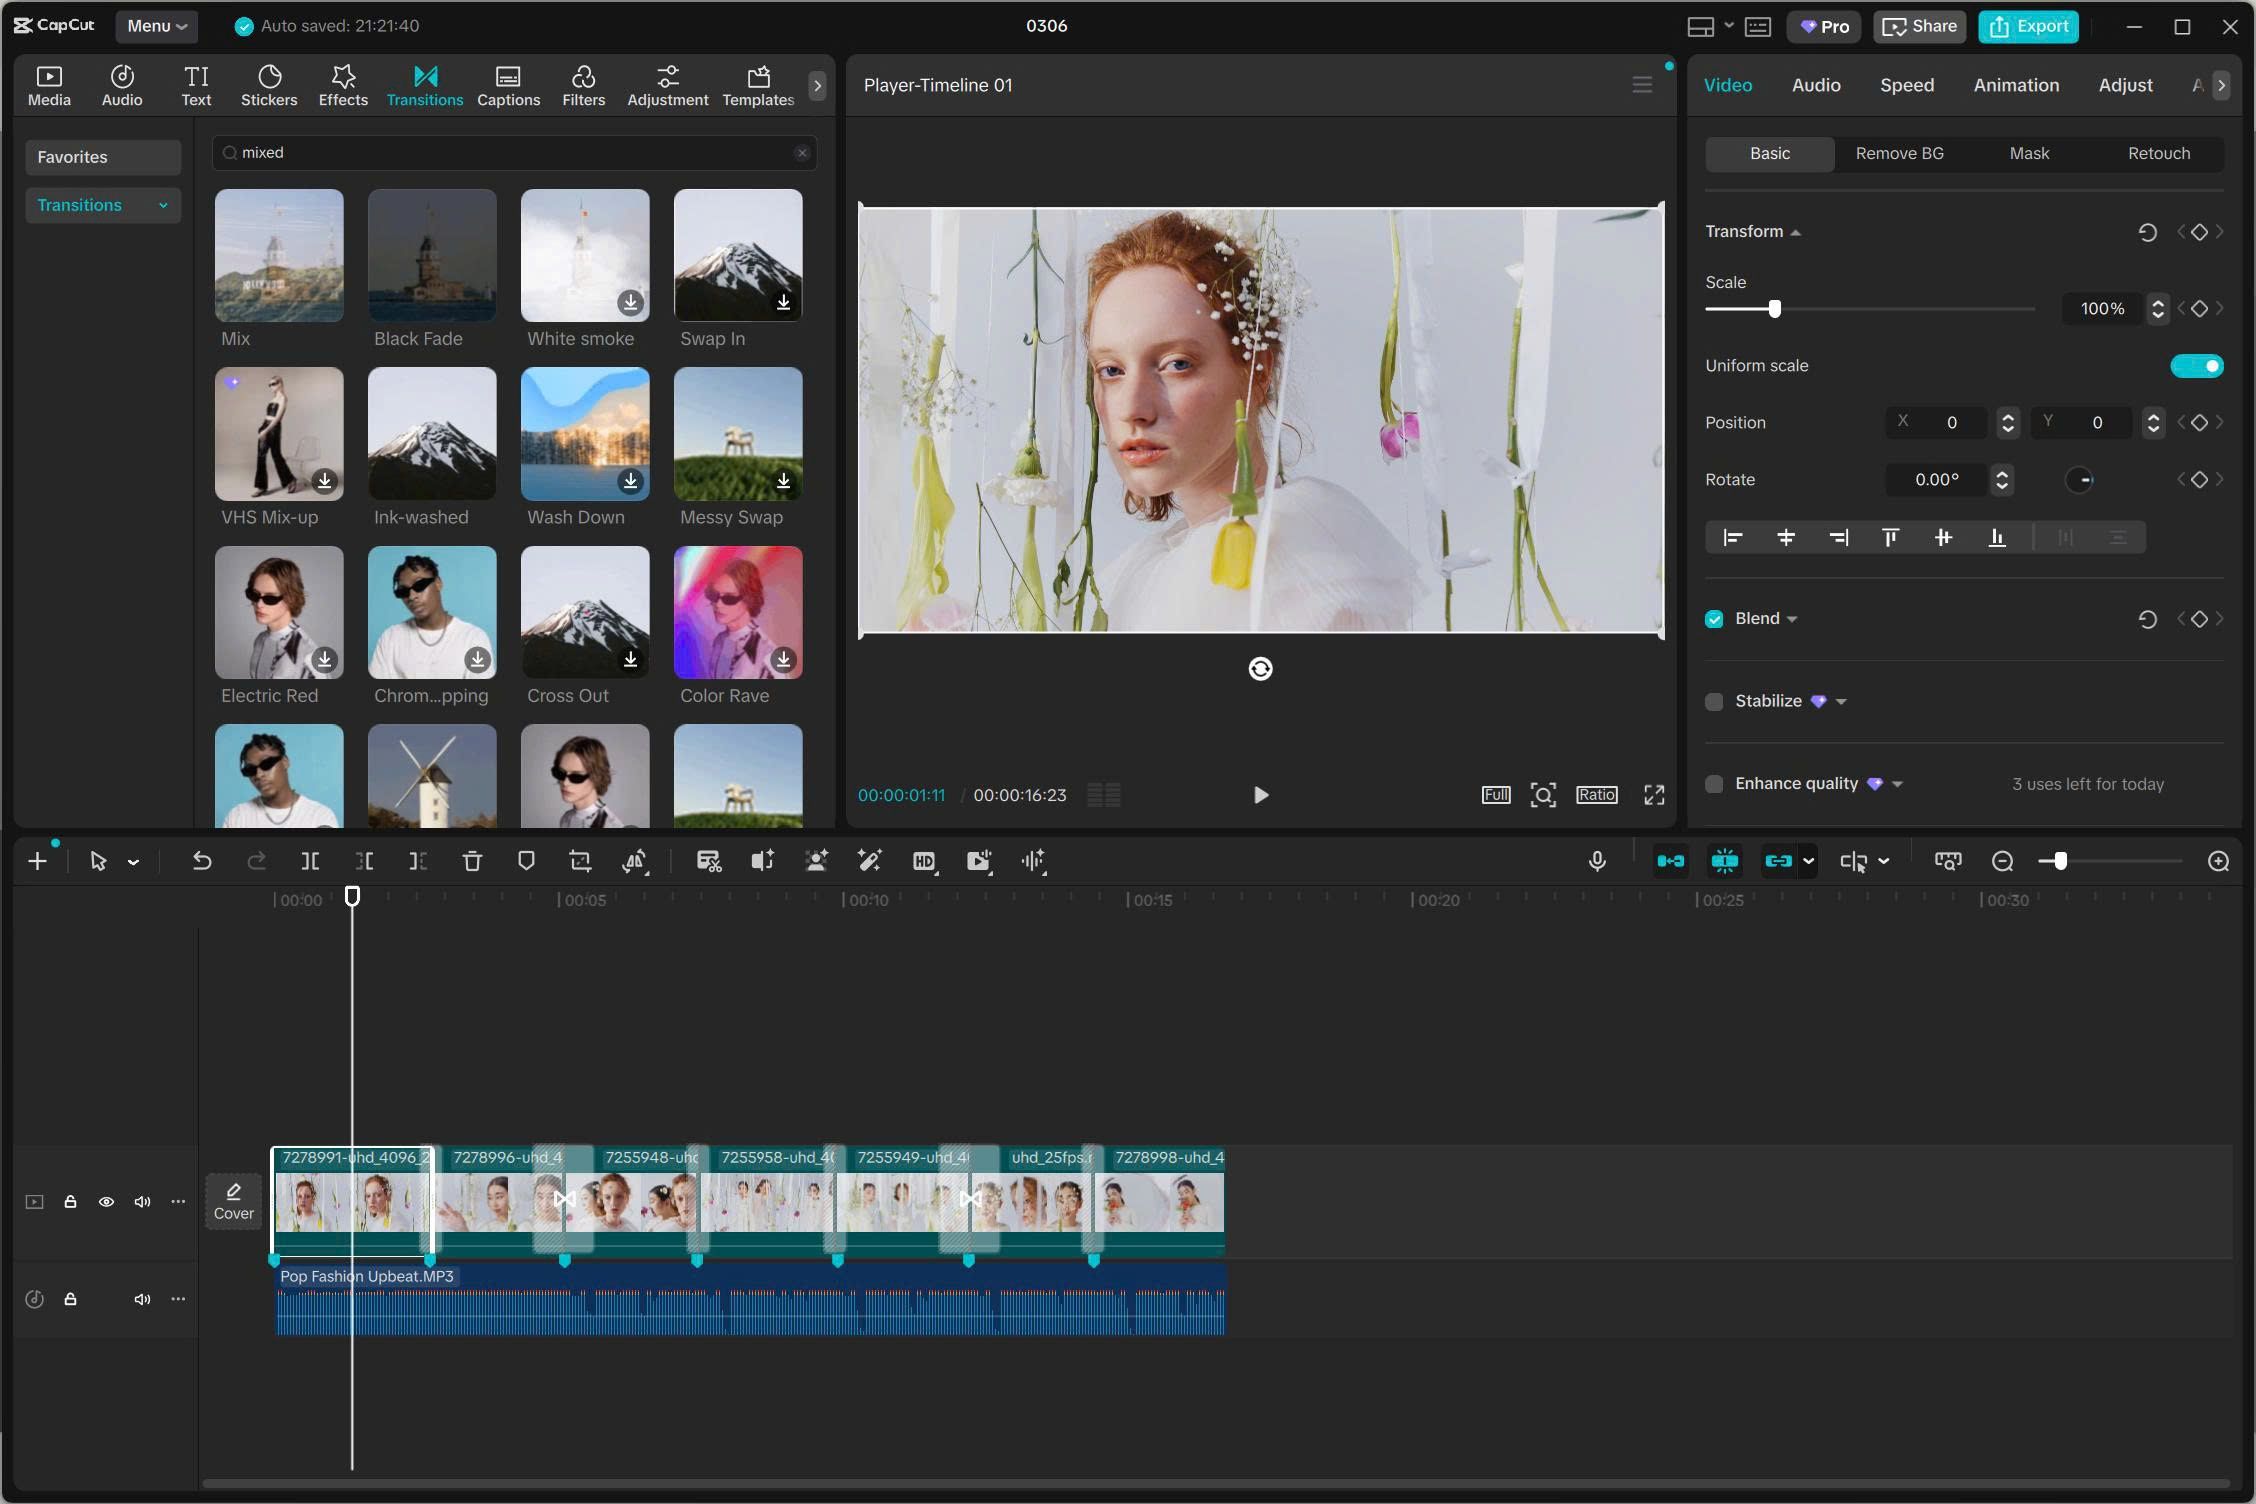Expand the Transitions category dropdown
2256x1504 pixels.
click(163, 206)
